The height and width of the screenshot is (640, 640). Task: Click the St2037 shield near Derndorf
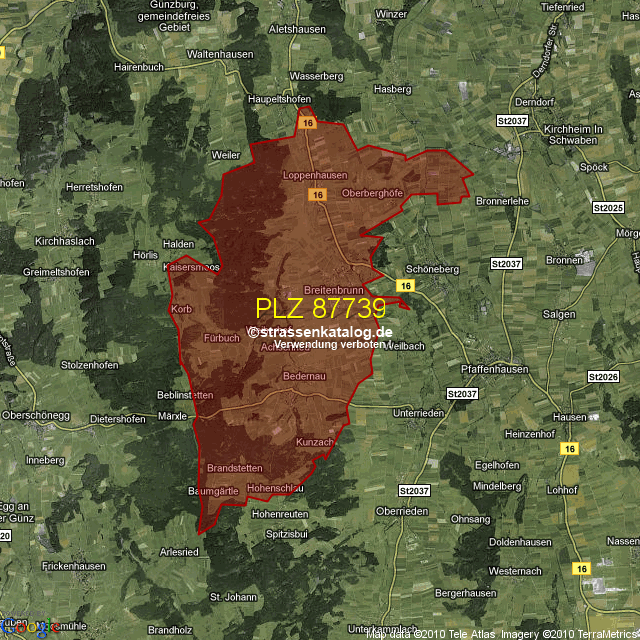pos(511,120)
